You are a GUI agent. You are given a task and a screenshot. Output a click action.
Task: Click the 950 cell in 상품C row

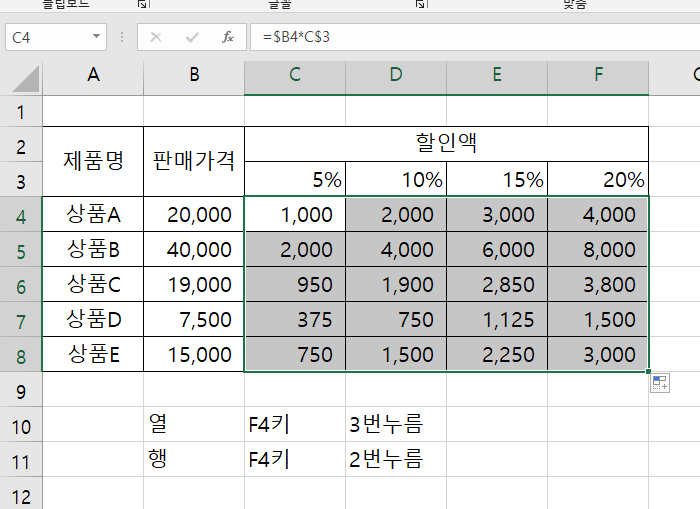click(x=295, y=284)
